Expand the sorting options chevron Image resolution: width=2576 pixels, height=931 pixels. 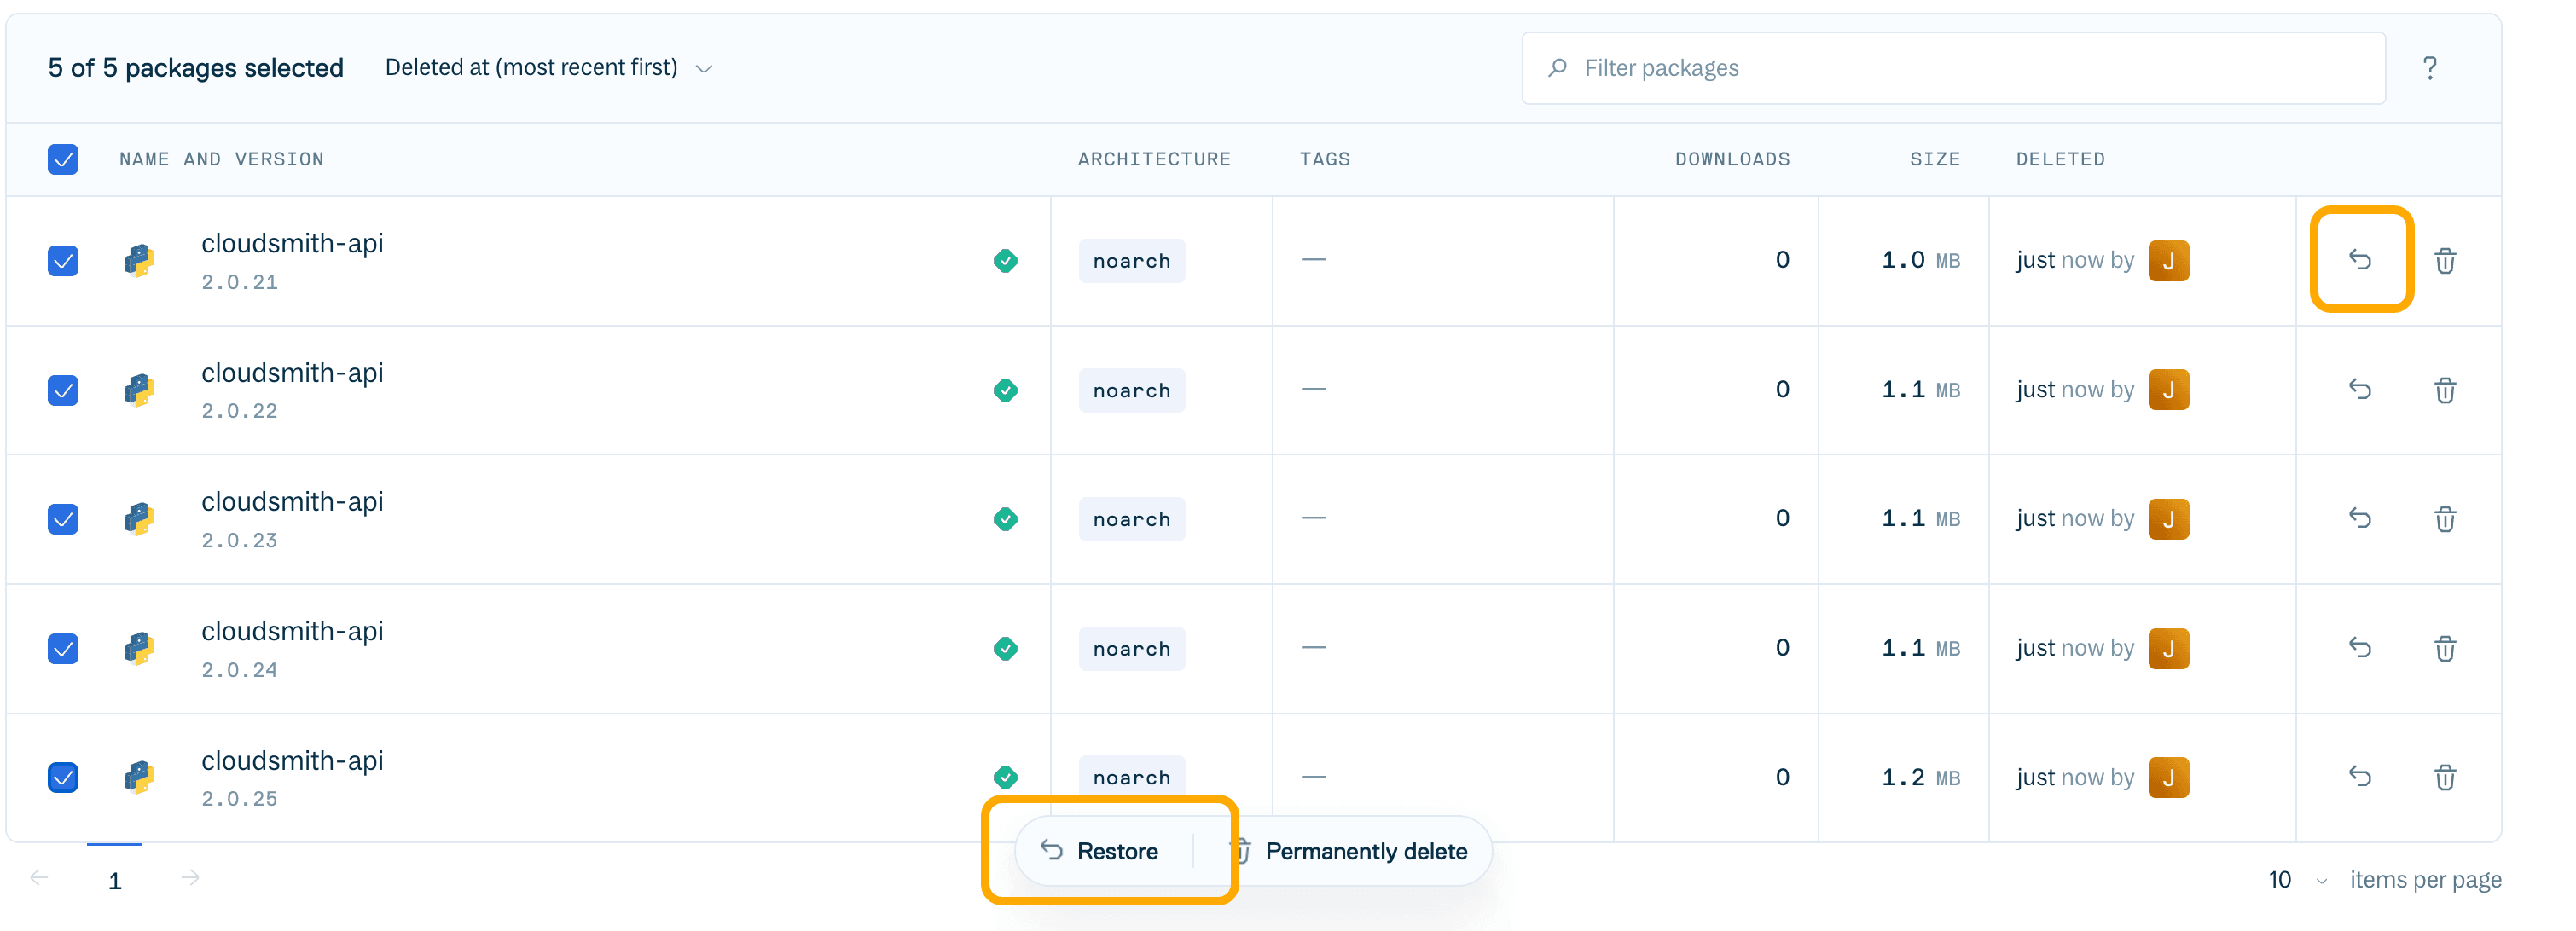click(704, 69)
